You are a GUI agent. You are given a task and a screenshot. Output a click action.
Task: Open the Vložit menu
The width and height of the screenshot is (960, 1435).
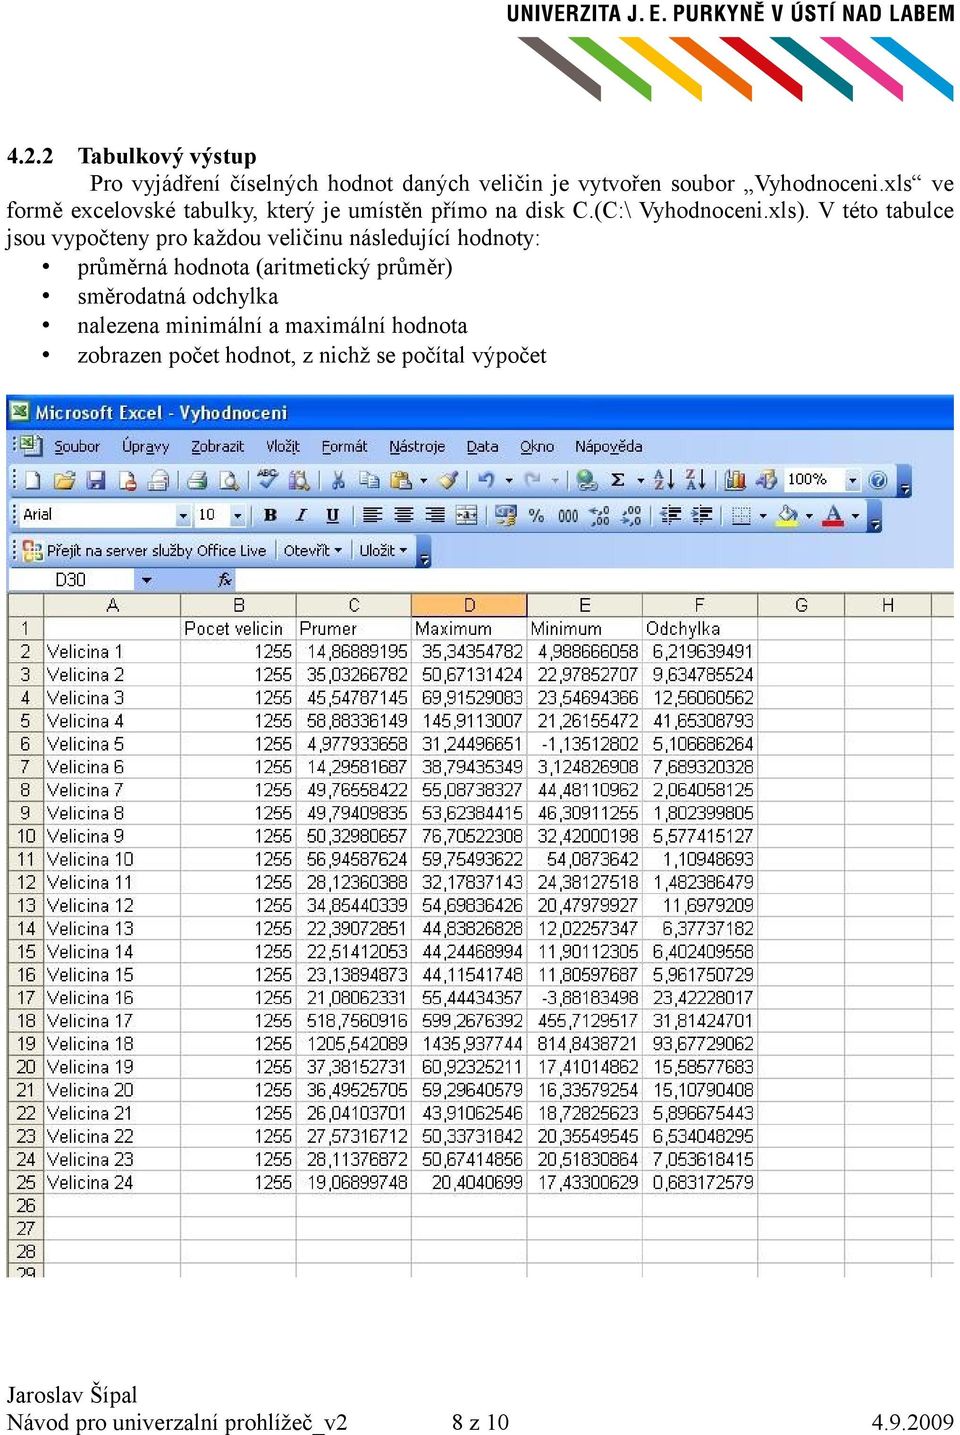coord(283,447)
